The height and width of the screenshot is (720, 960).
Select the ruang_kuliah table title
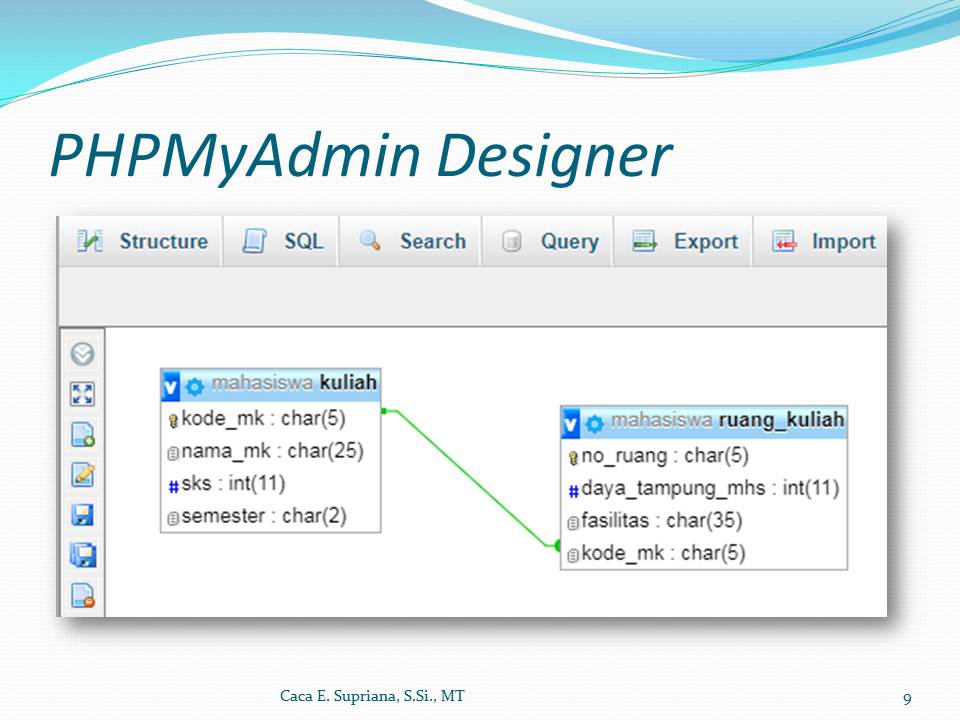781,420
